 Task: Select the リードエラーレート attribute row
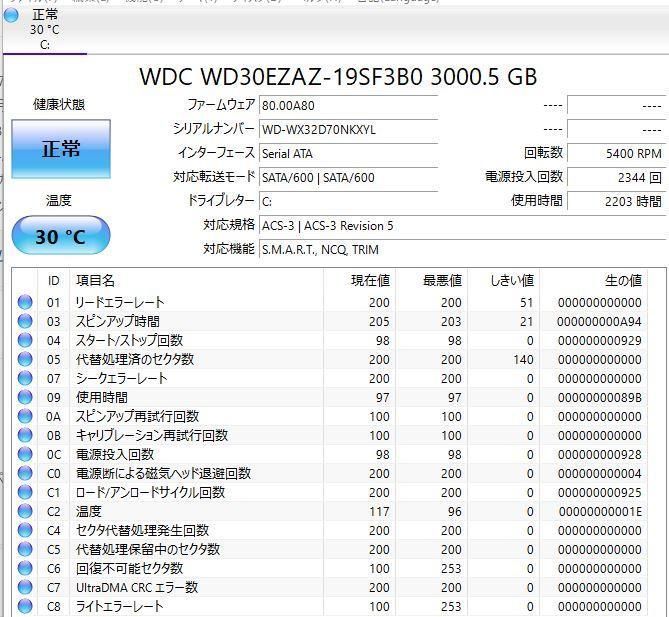click(x=330, y=303)
